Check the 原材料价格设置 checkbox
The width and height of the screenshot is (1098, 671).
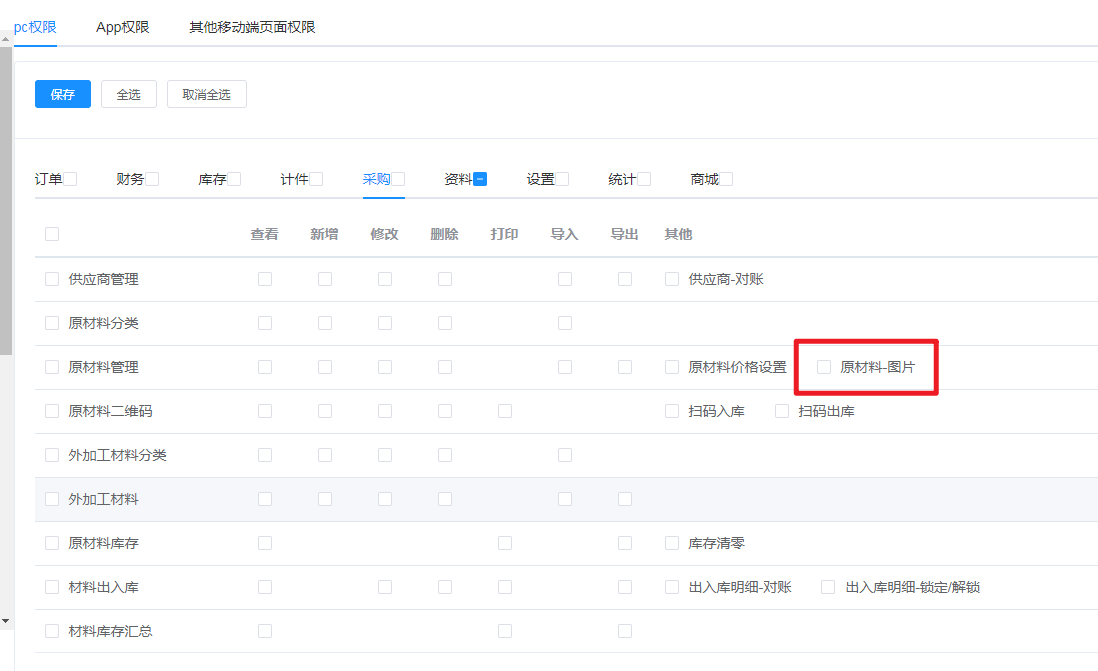[x=672, y=367]
